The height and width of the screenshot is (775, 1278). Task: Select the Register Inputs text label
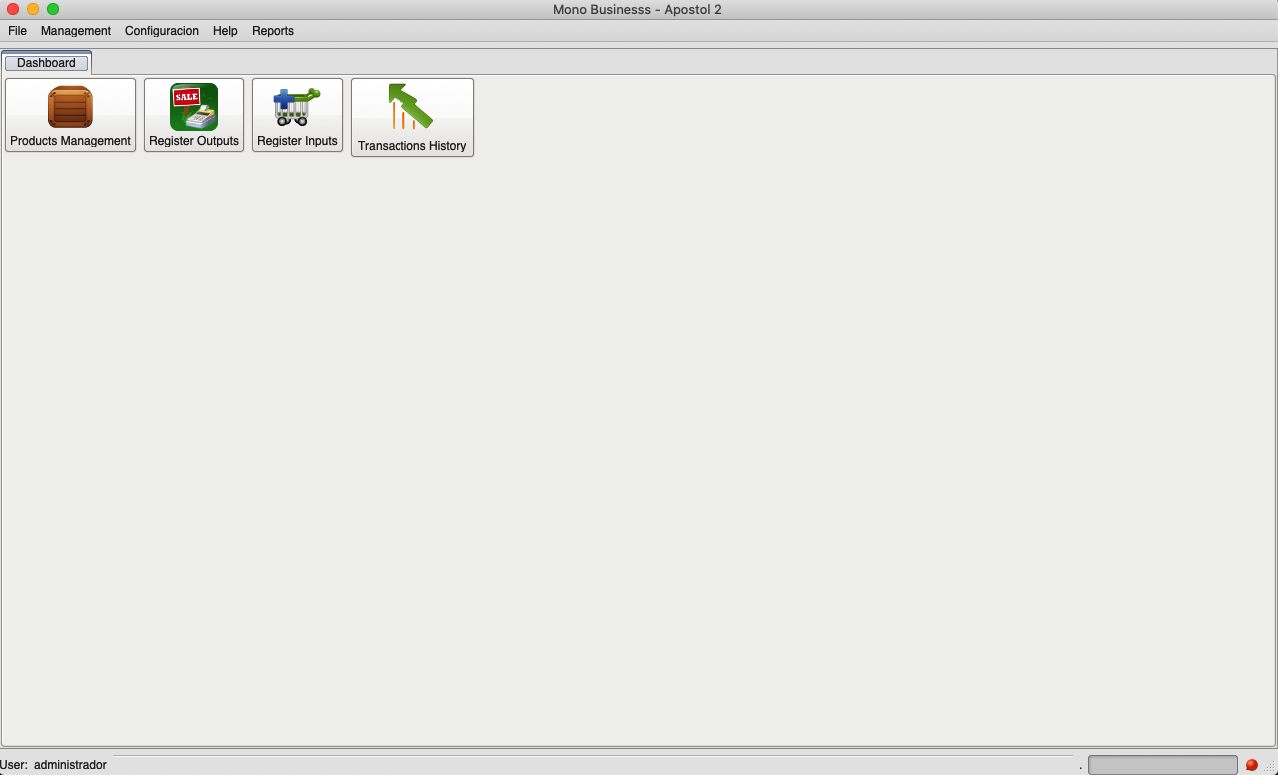click(x=297, y=141)
